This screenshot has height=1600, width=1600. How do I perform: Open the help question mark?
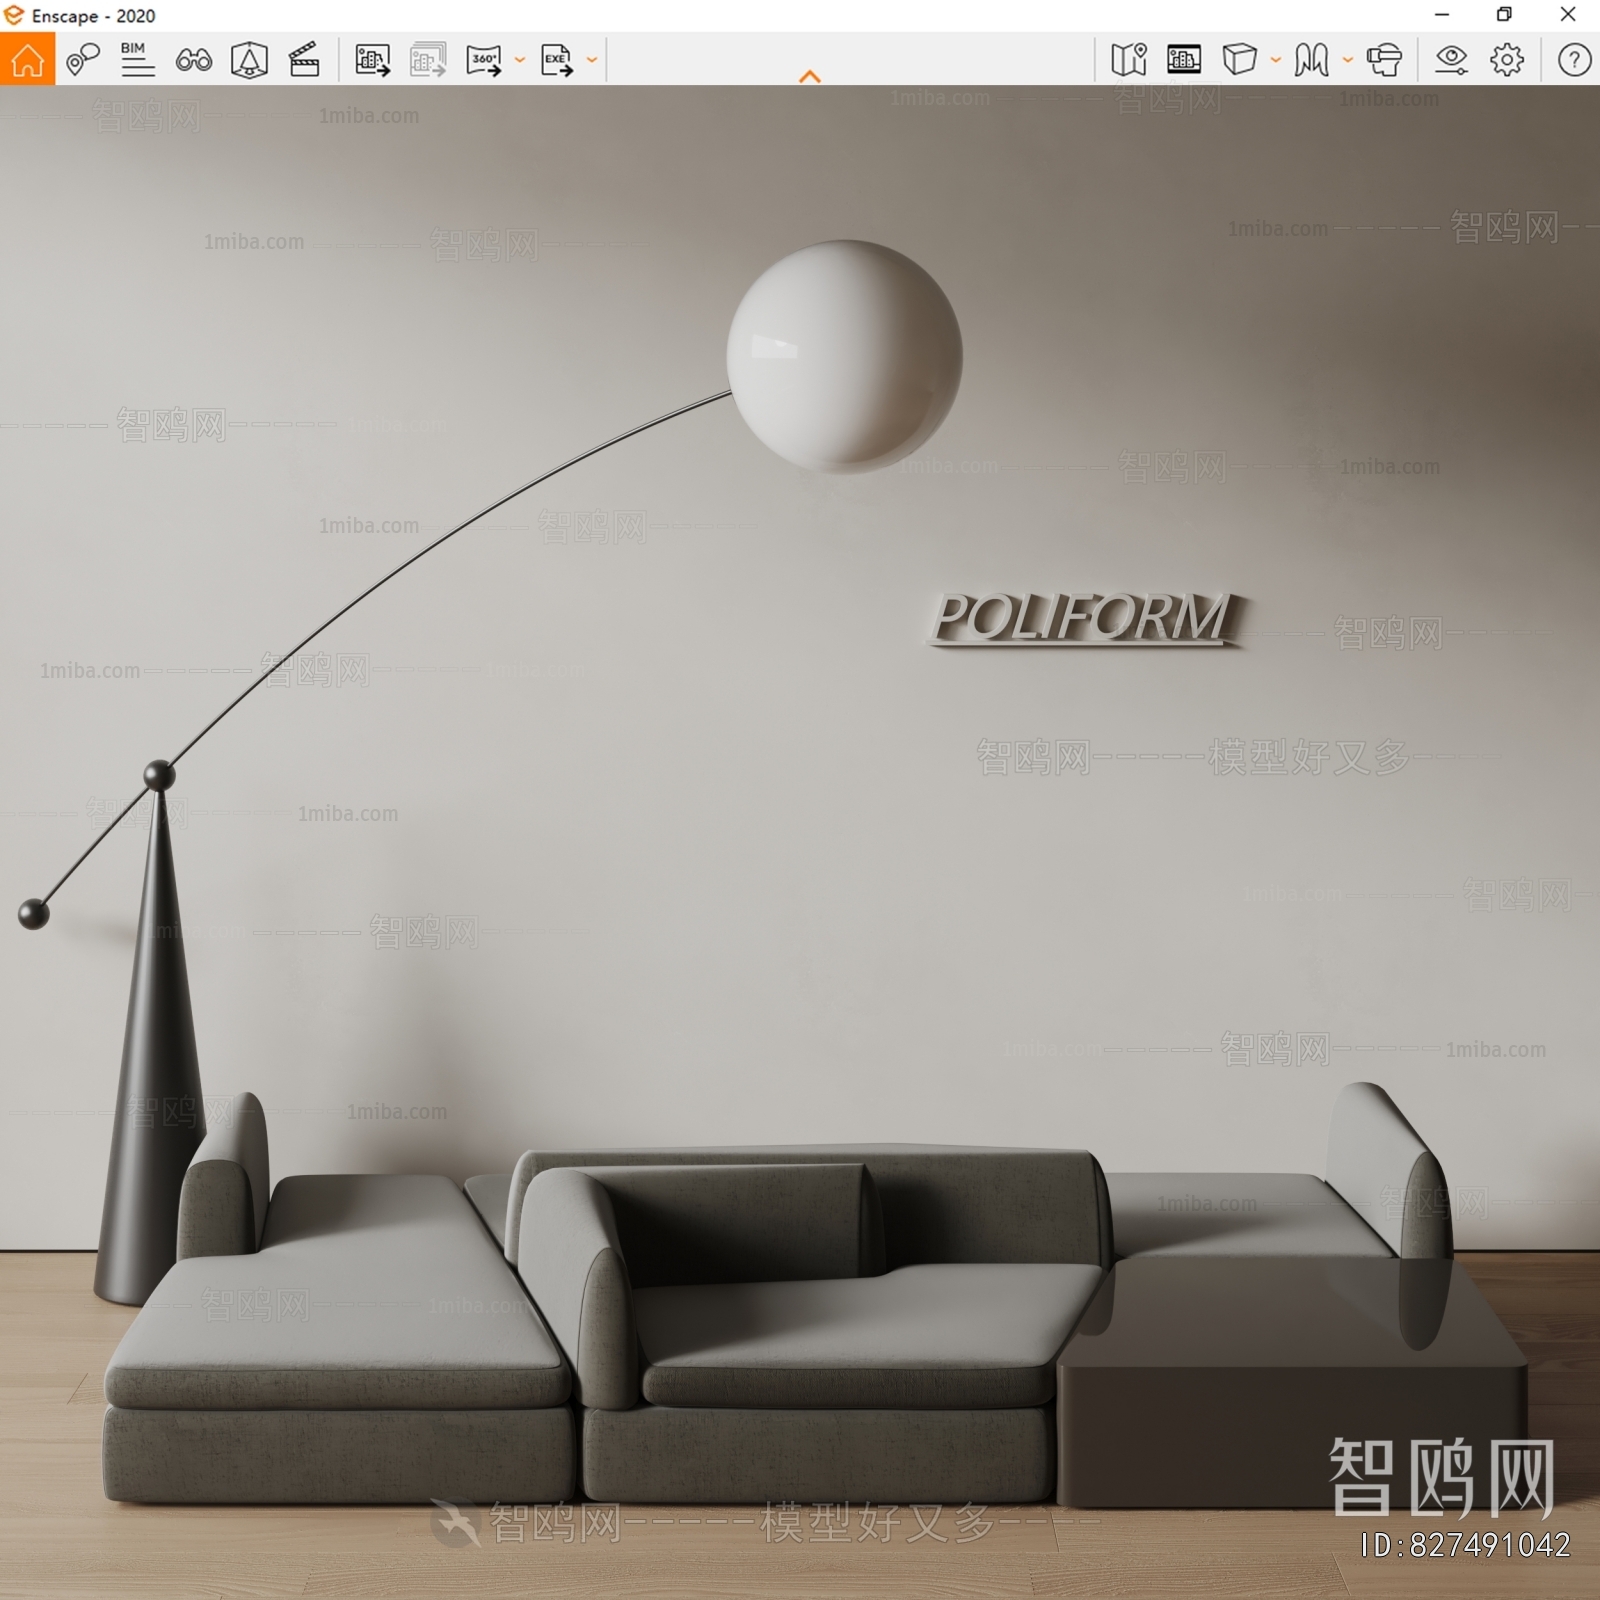1574,60
